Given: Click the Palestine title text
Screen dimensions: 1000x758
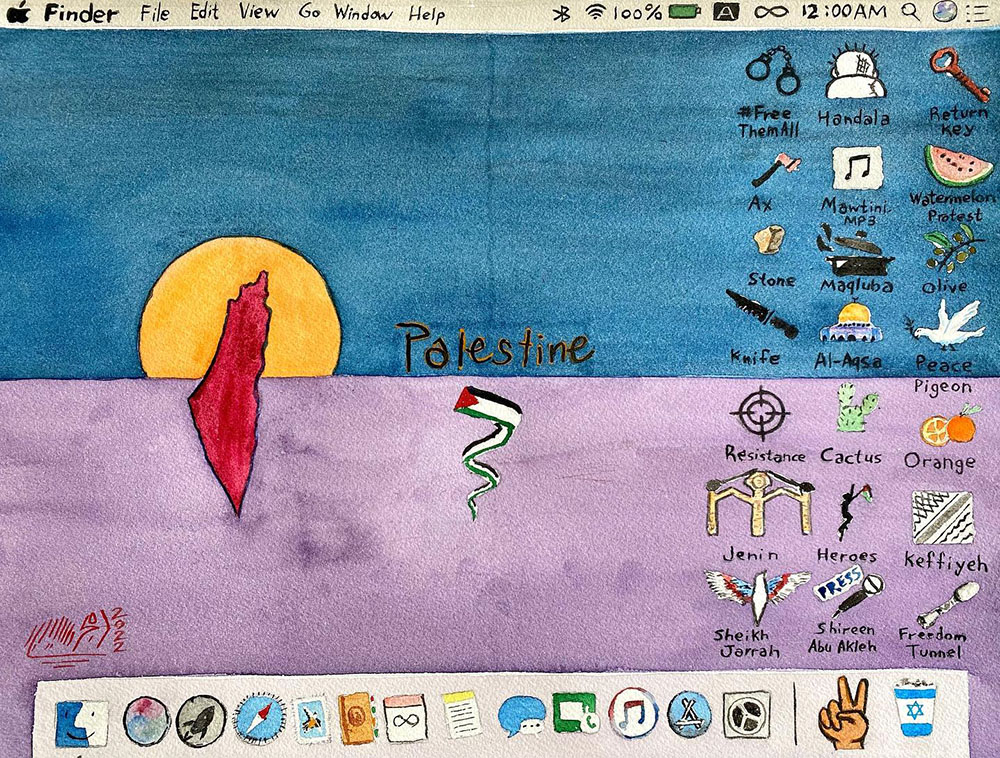Looking at the screenshot, I should tap(495, 346).
